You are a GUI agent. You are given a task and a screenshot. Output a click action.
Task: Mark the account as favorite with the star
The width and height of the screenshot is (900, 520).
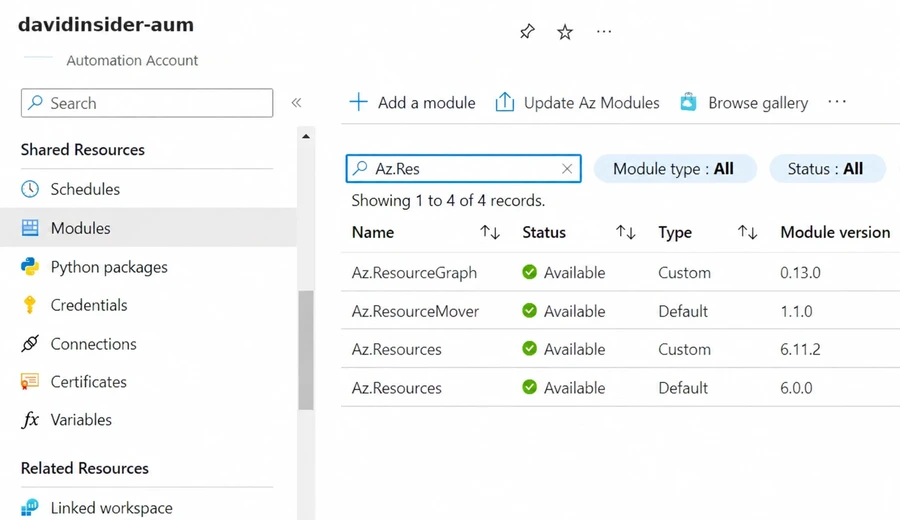click(565, 32)
